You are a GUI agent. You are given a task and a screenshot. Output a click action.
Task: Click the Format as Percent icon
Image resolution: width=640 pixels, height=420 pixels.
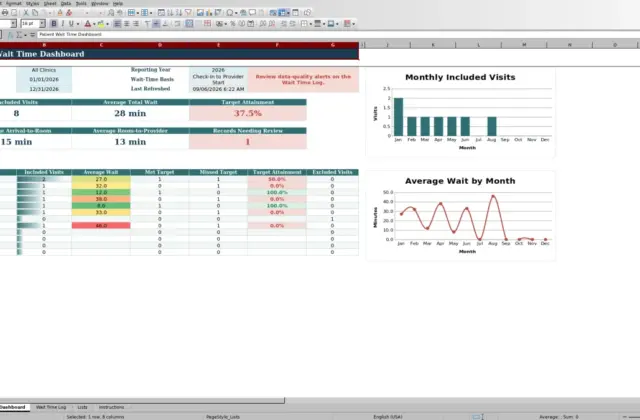(233, 24)
